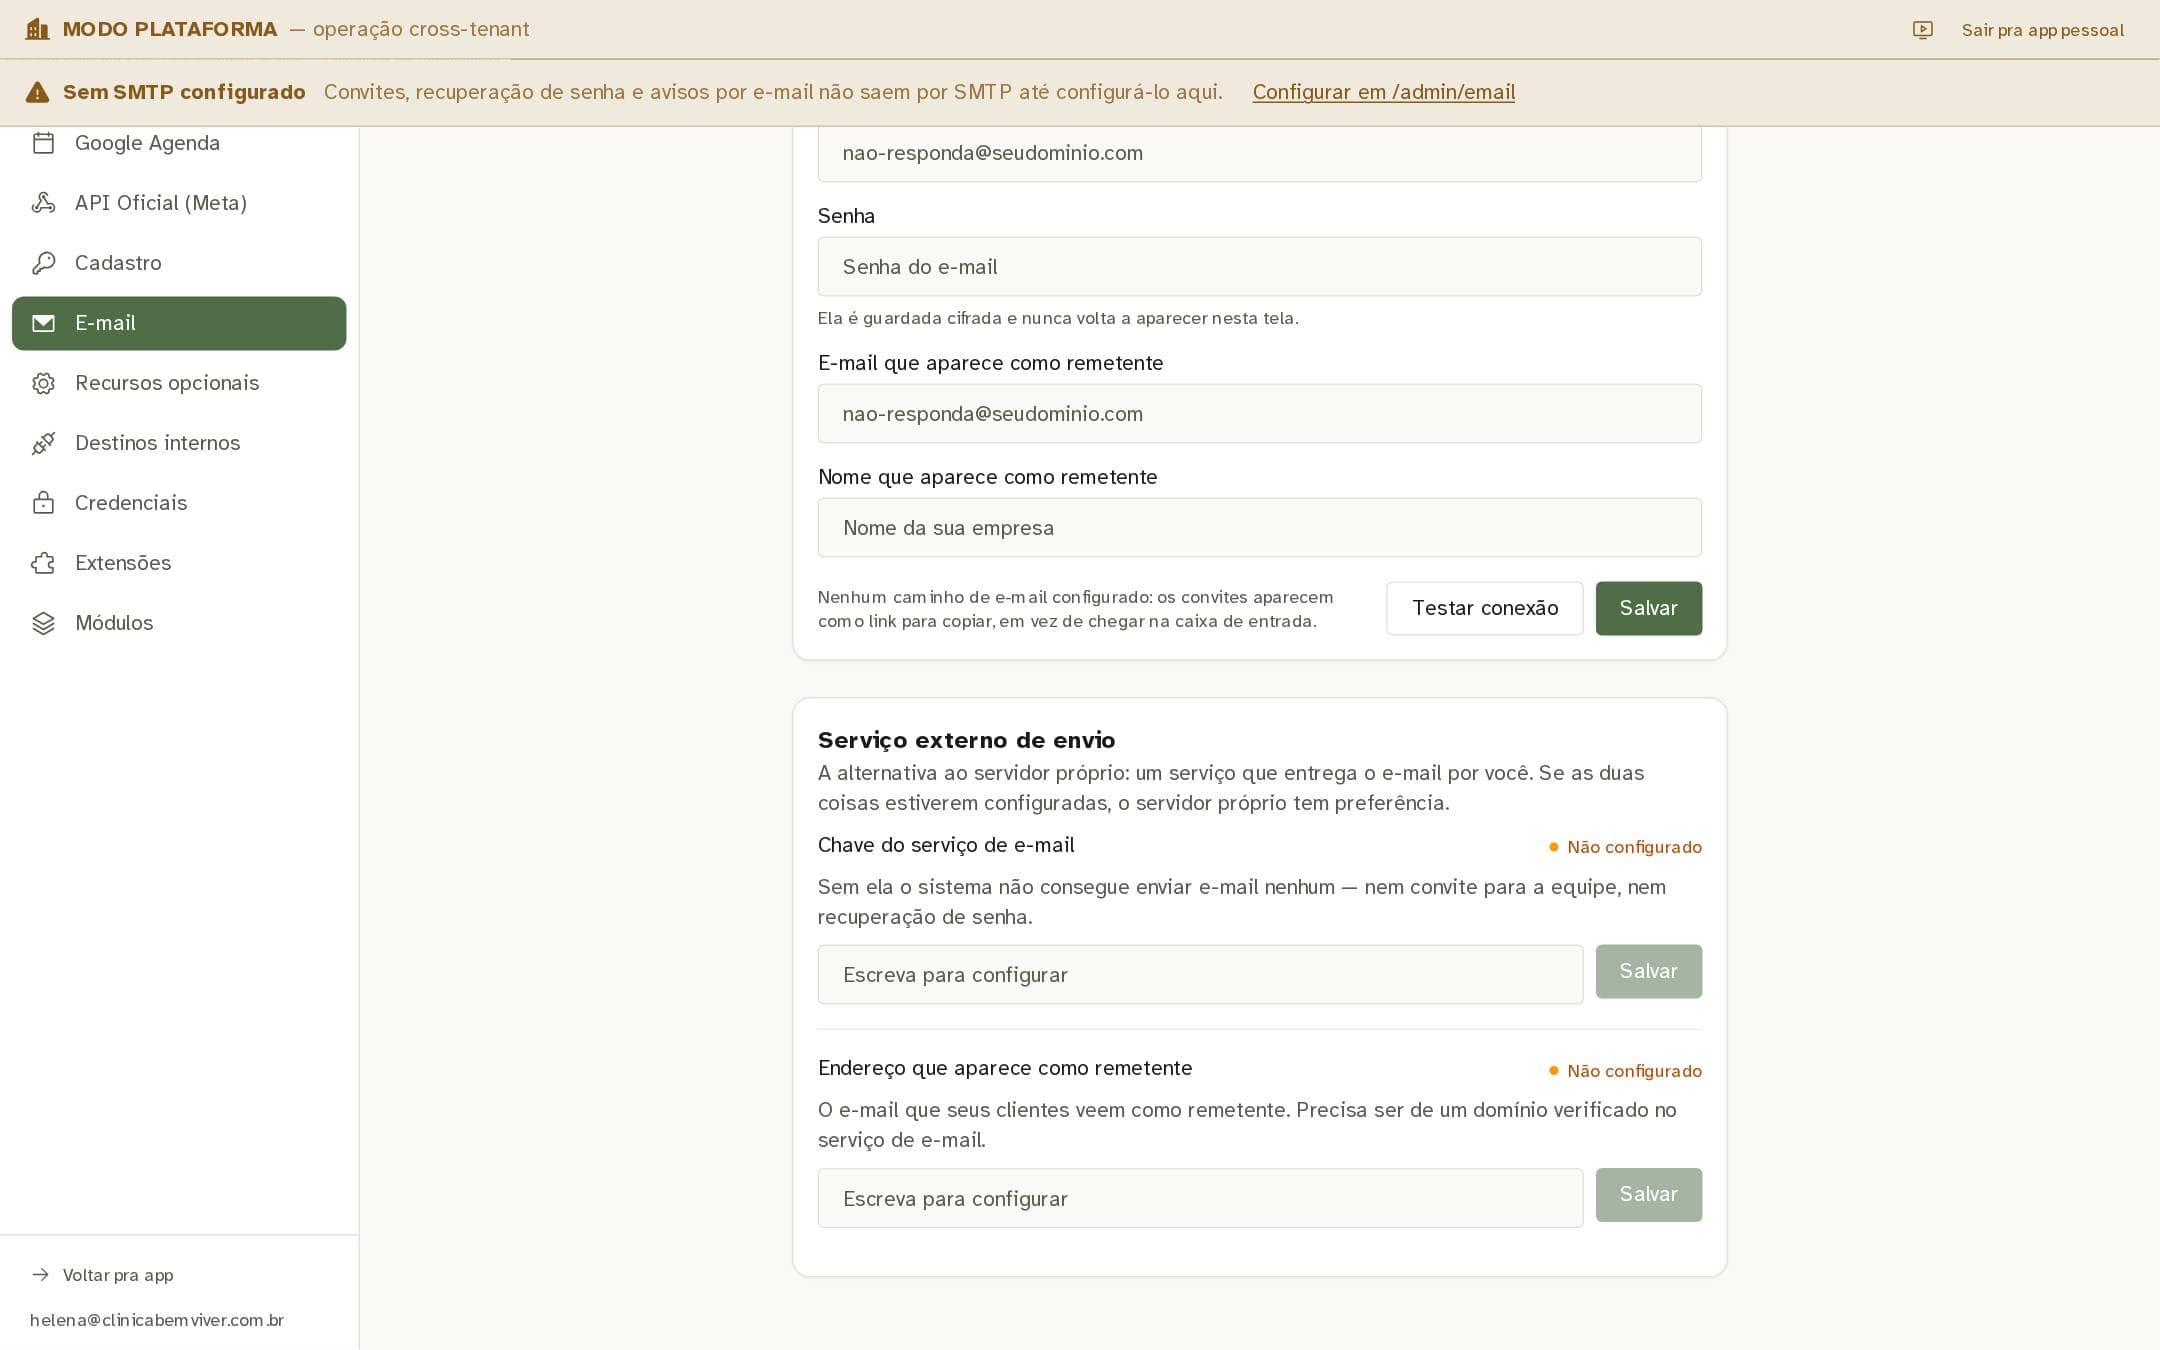The width and height of the screenshot is (2160, 1350).
Task: Click the Credenciais lock icon
Action: 43,503
